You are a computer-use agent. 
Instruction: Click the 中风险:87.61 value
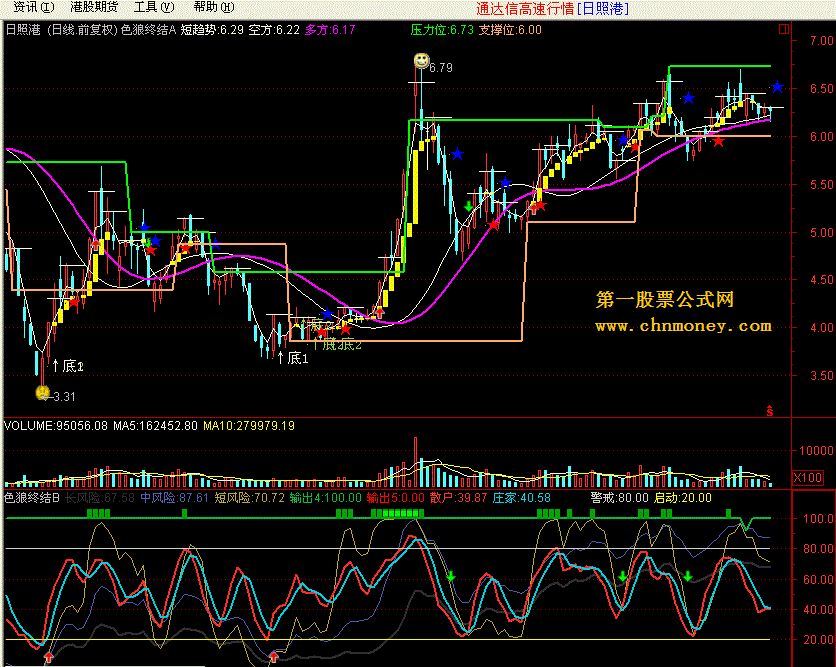[x=174, y=498]
